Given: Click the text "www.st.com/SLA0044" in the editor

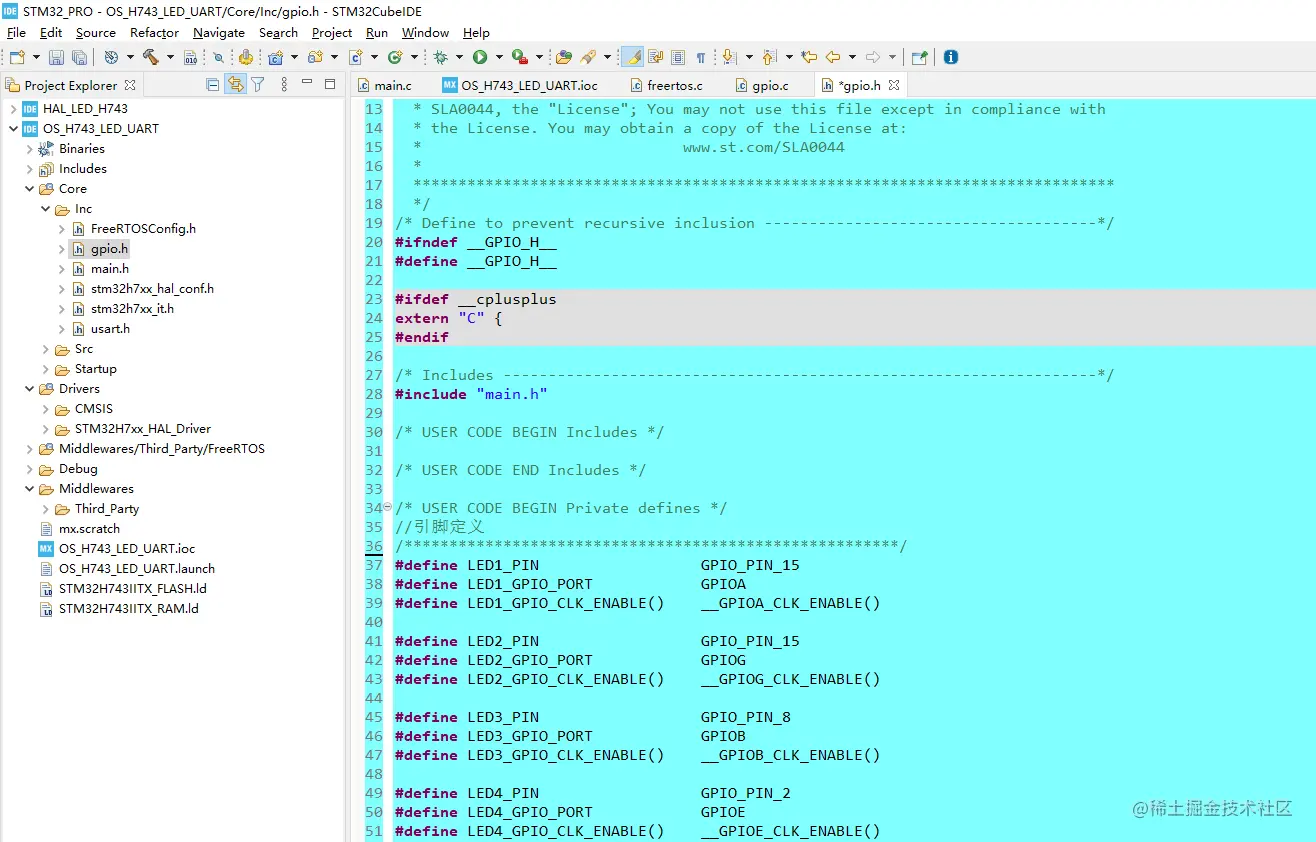Looking at the screenshot, I should coord(764,147).
